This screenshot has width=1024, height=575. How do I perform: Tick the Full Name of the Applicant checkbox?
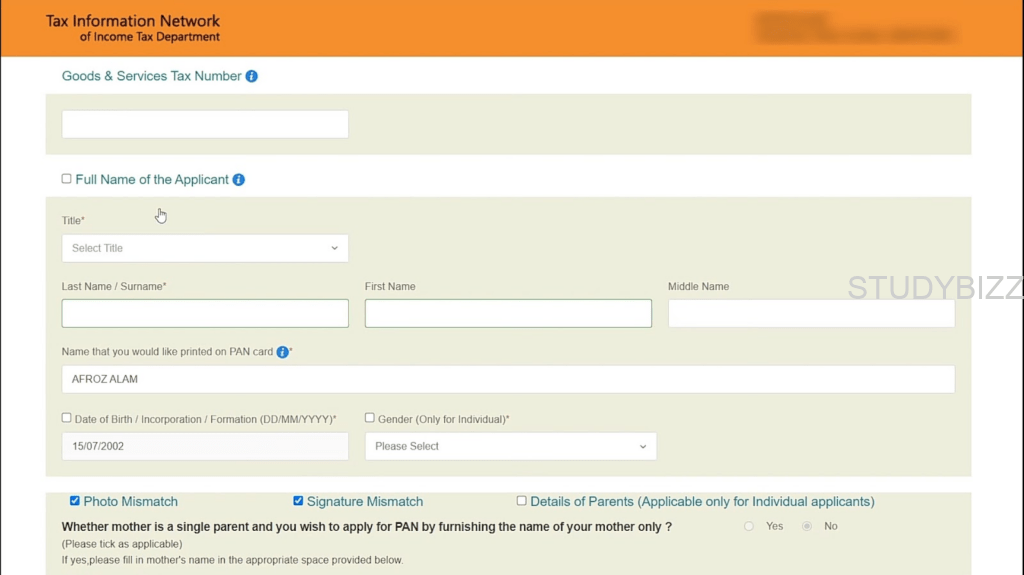tap(67, 179)
